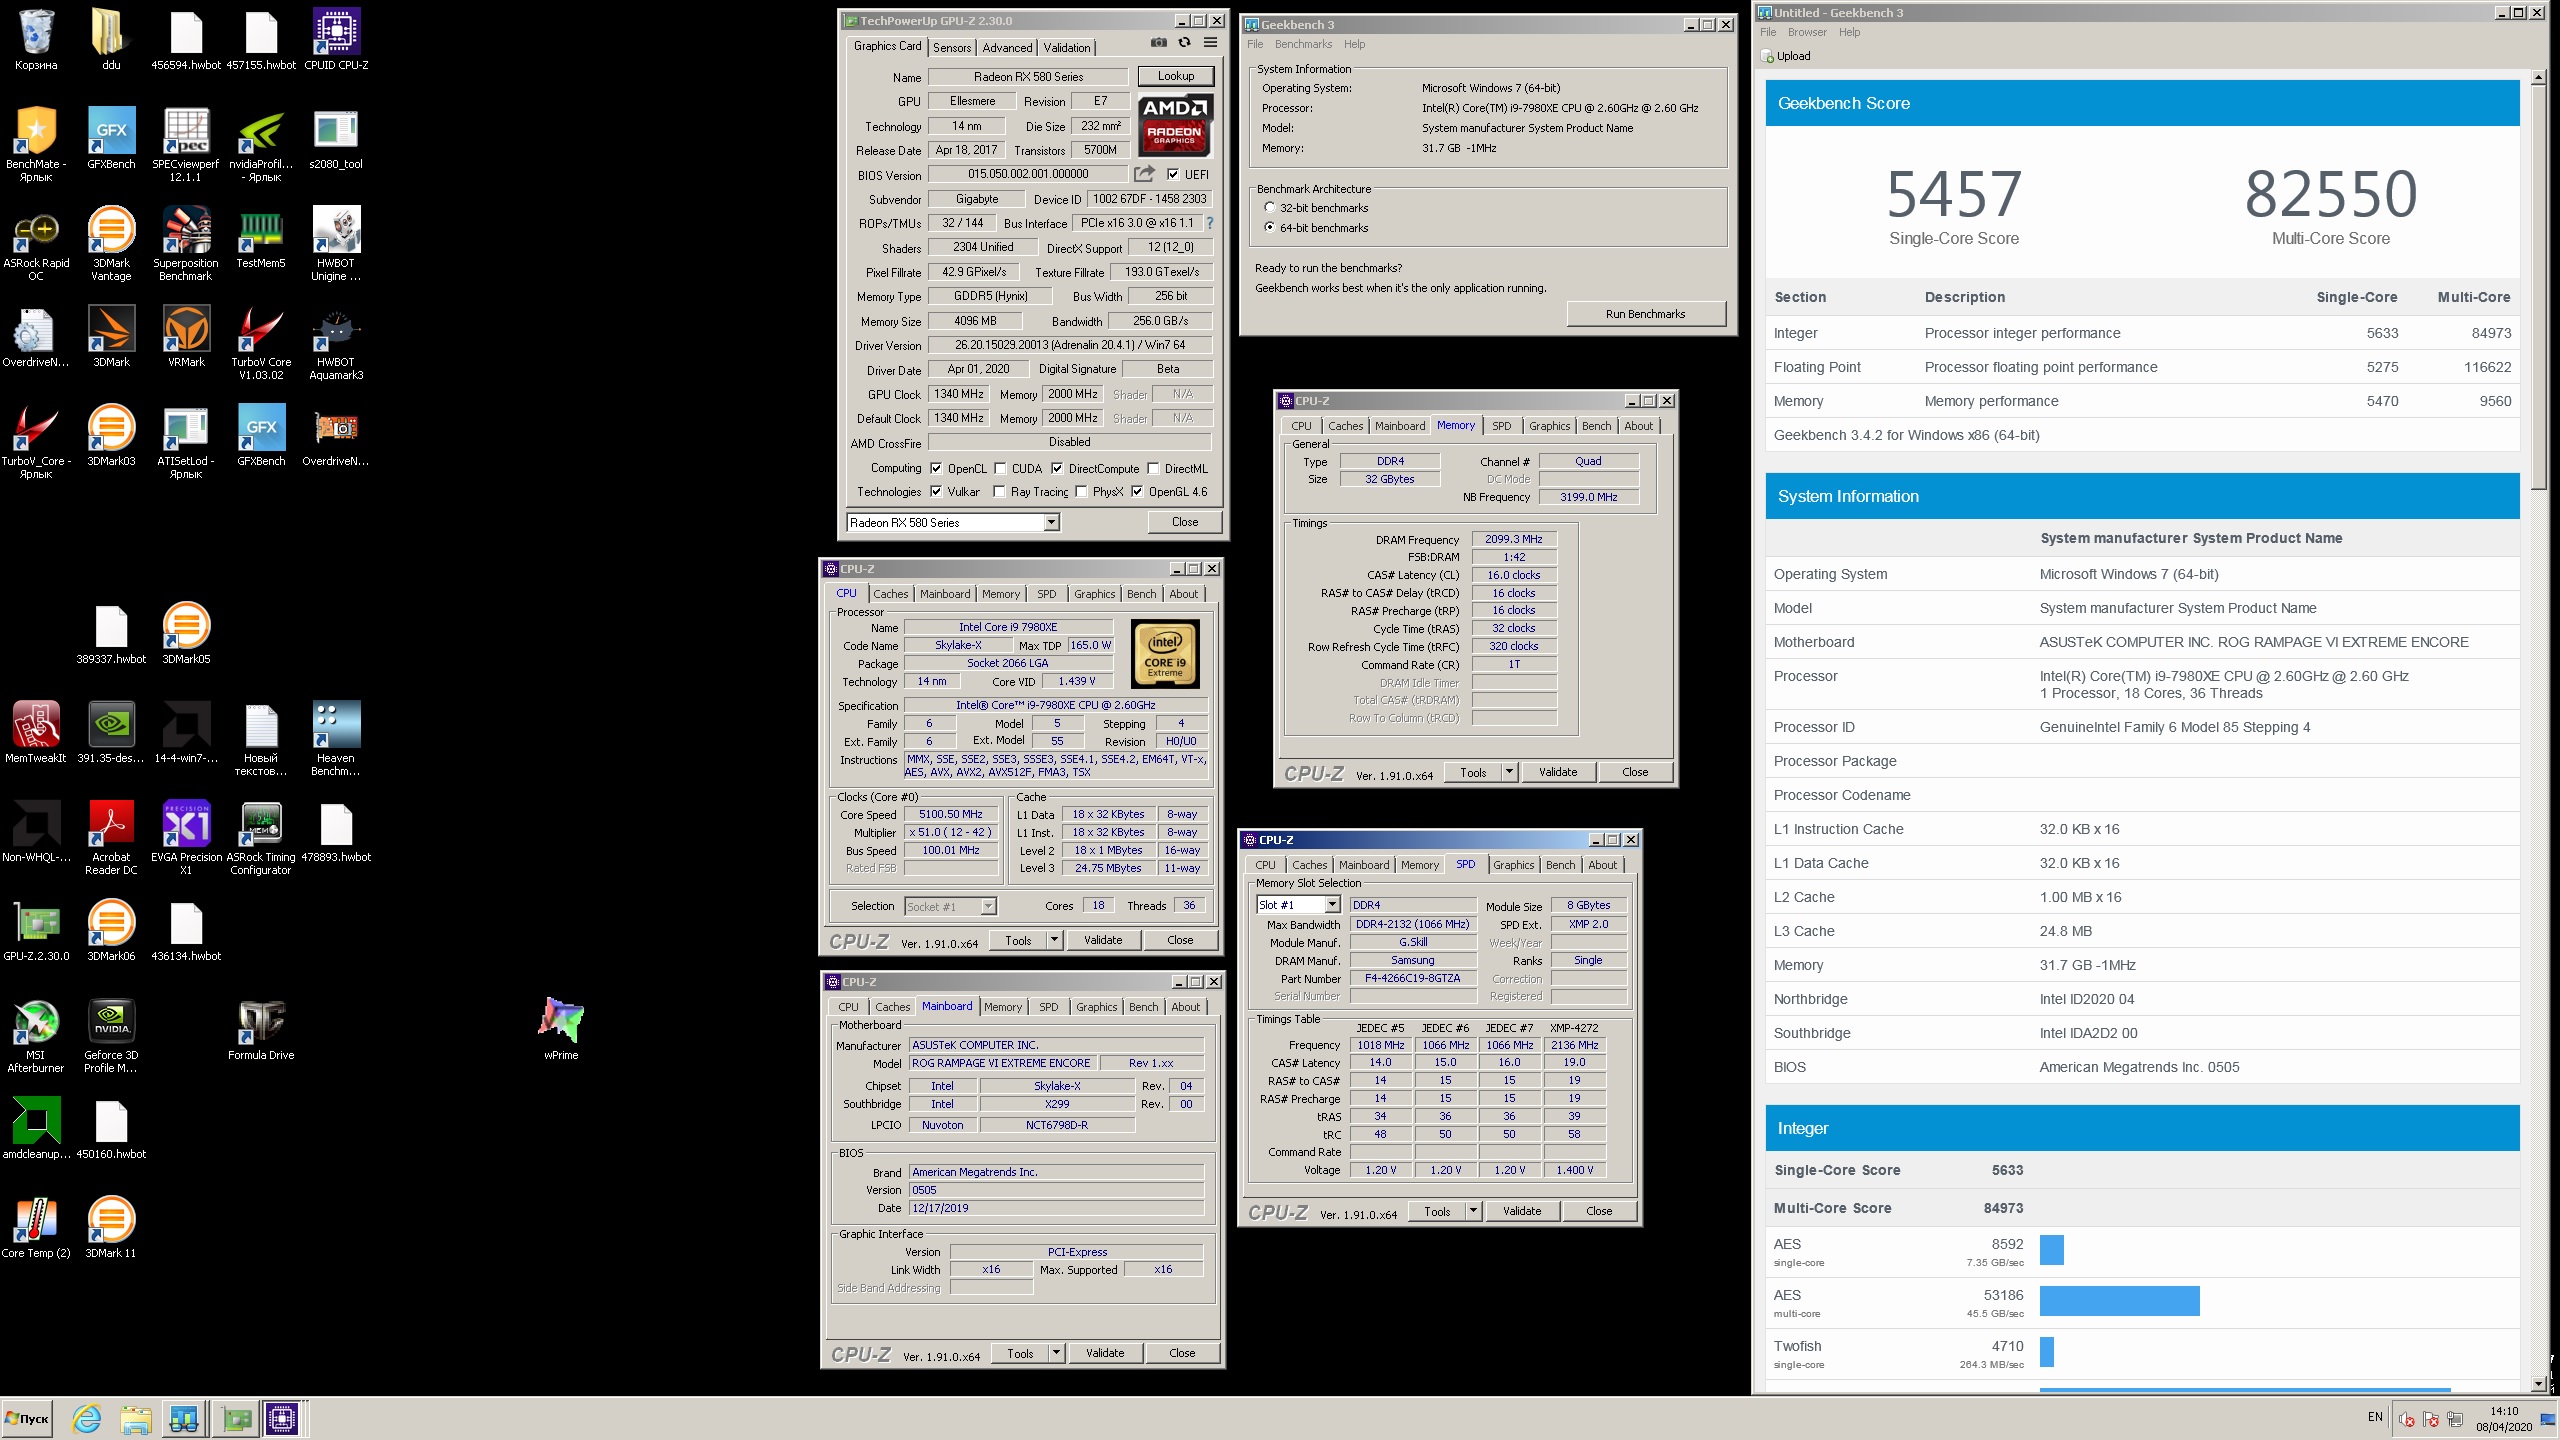Open the EVGA Precision X1 desktop icon
This screenshot has width=2560, height=1440.
(186, 837)
